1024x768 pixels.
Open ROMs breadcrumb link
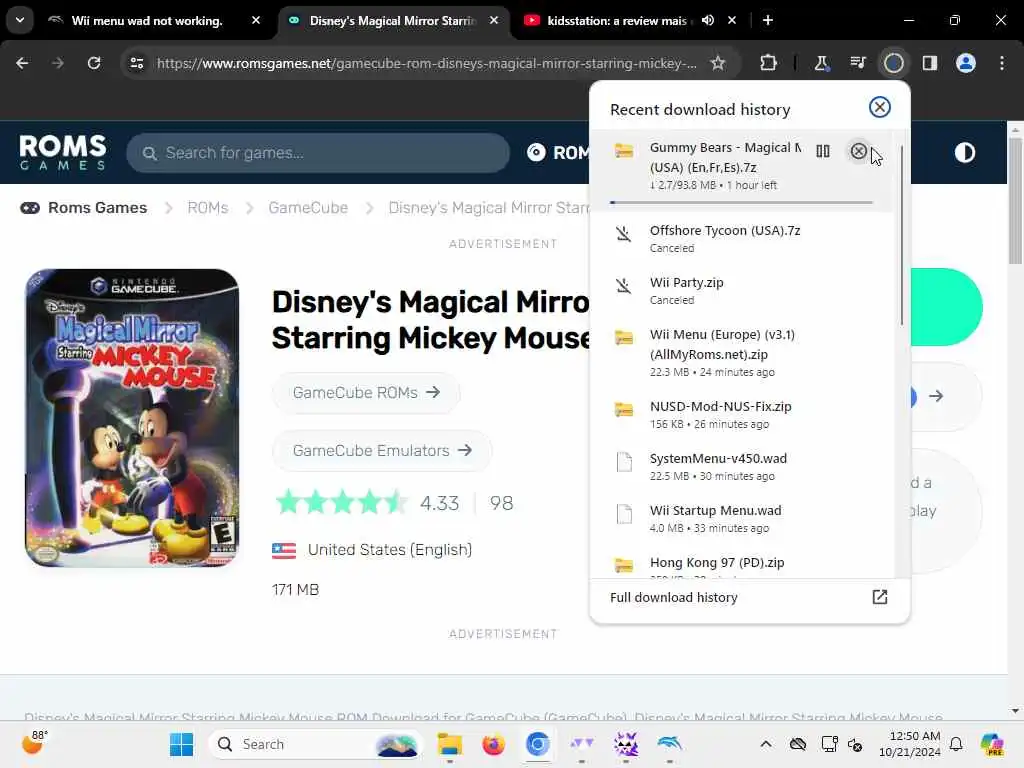pos(208,208)
